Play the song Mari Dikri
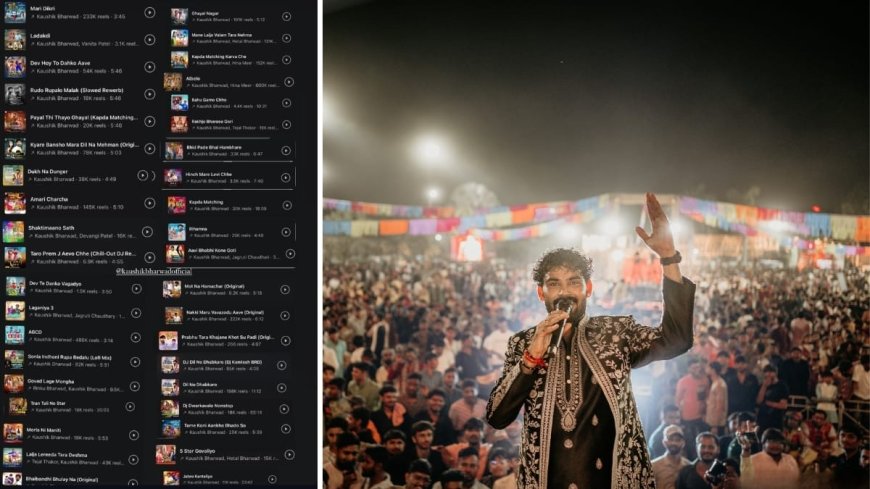The image size is (870, 489). pyautogui.click(x=150, y=12)
